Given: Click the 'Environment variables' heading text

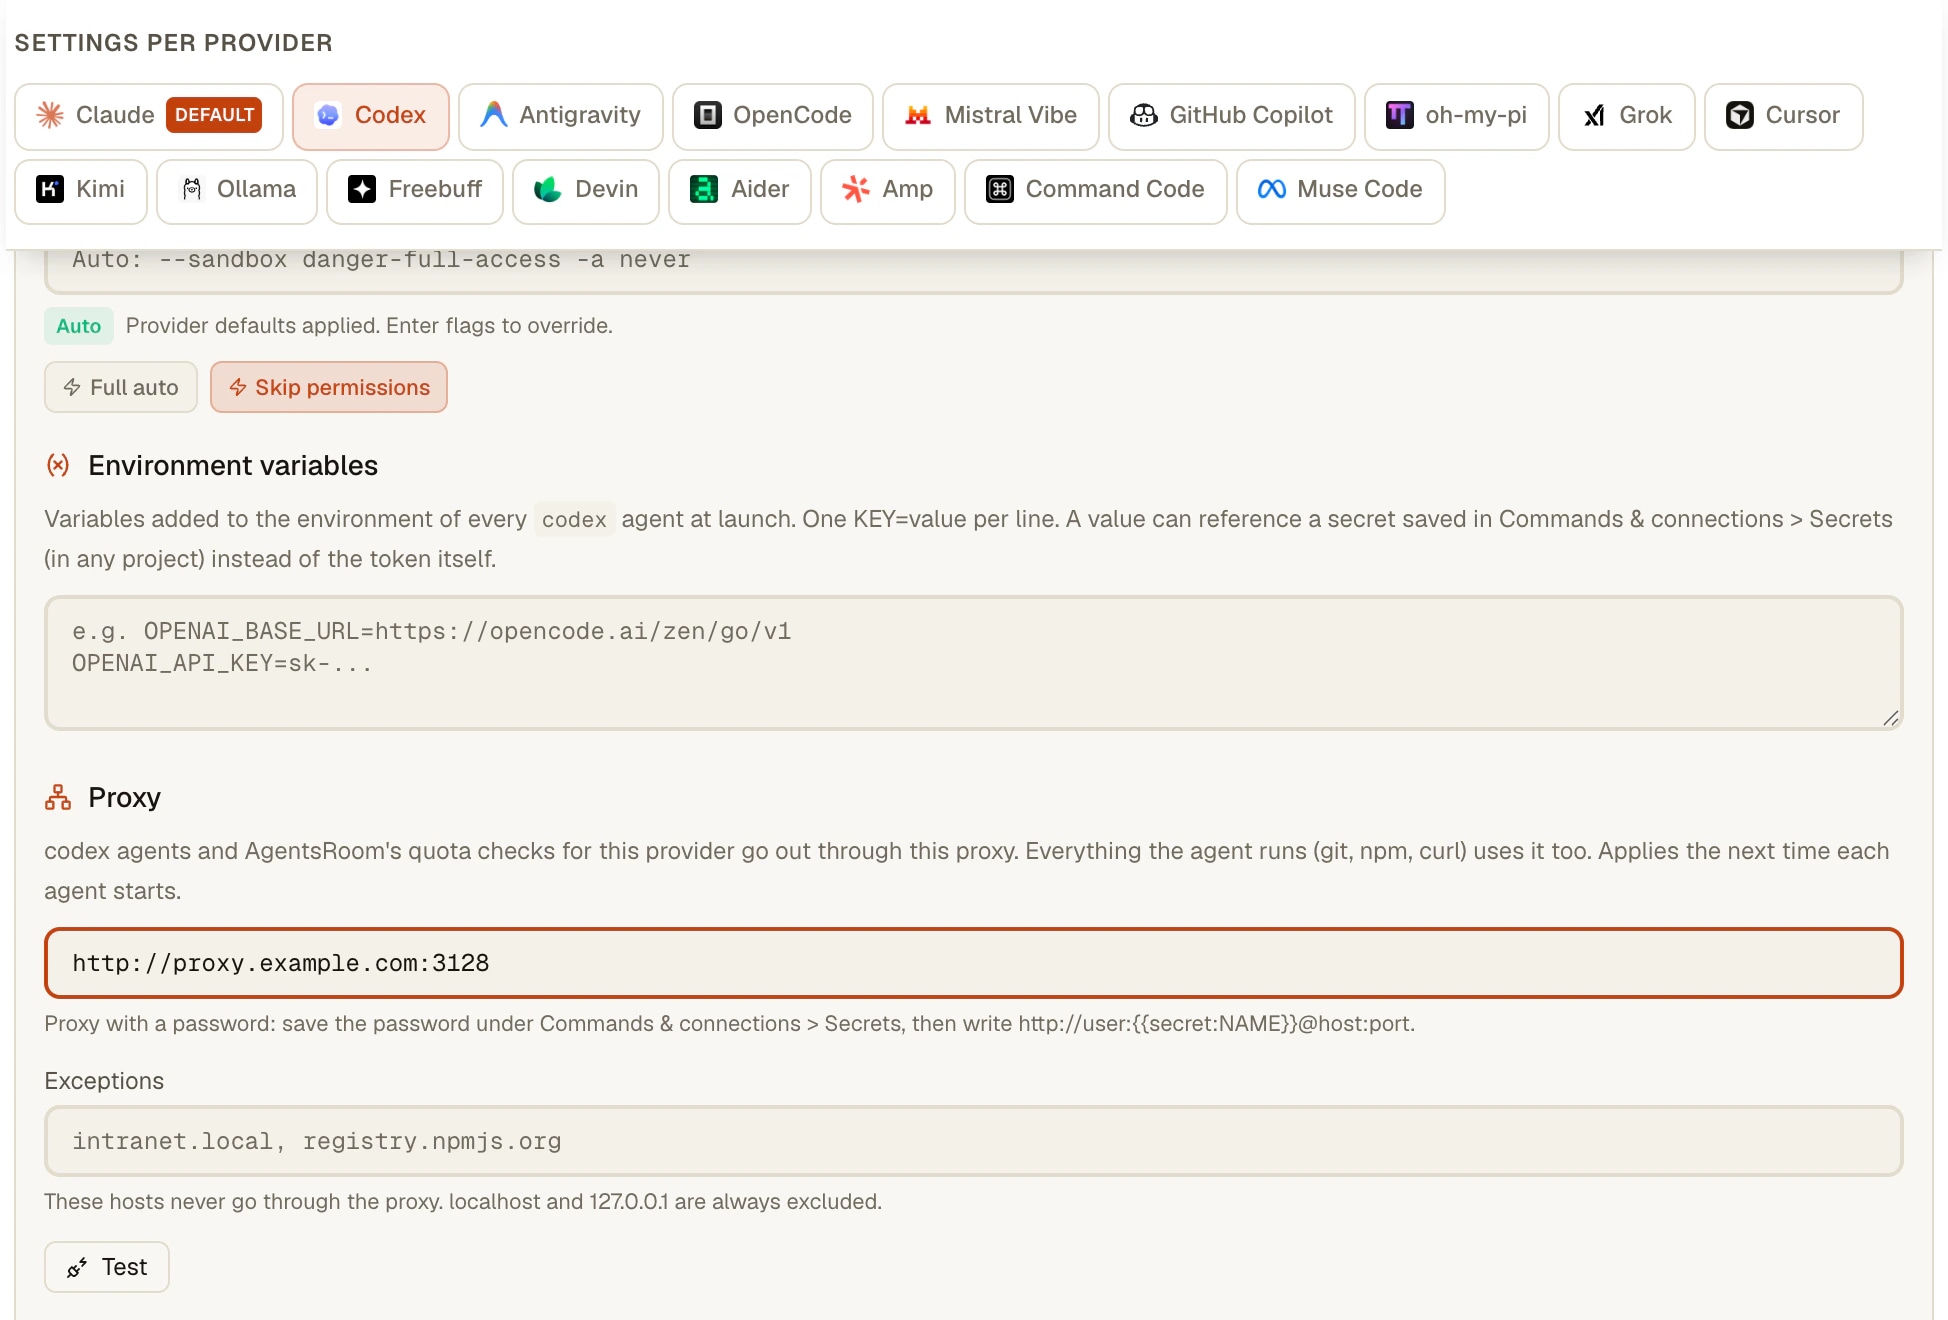Looking at the screenshot, I should coord(233,465).
